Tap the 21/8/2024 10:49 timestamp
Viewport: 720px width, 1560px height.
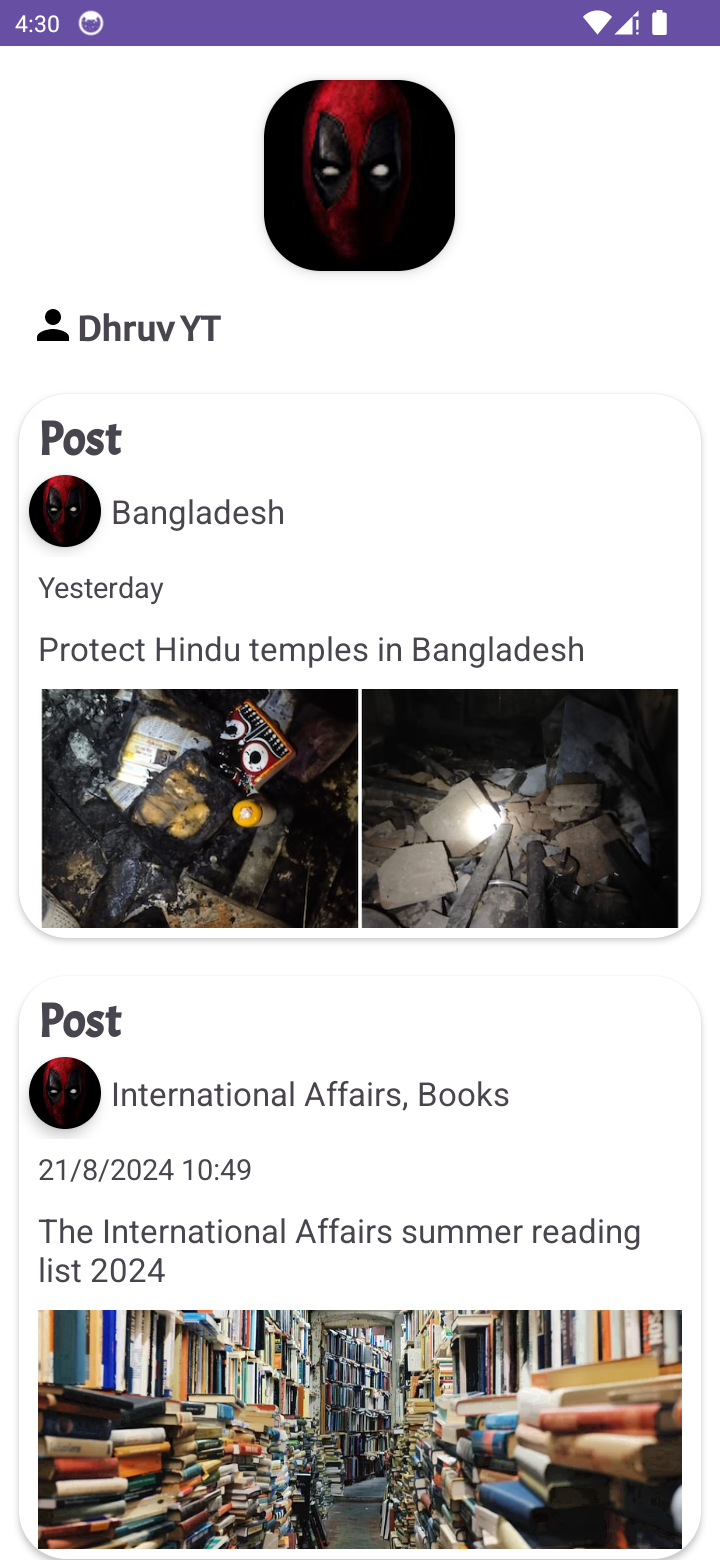point(145,1169)
